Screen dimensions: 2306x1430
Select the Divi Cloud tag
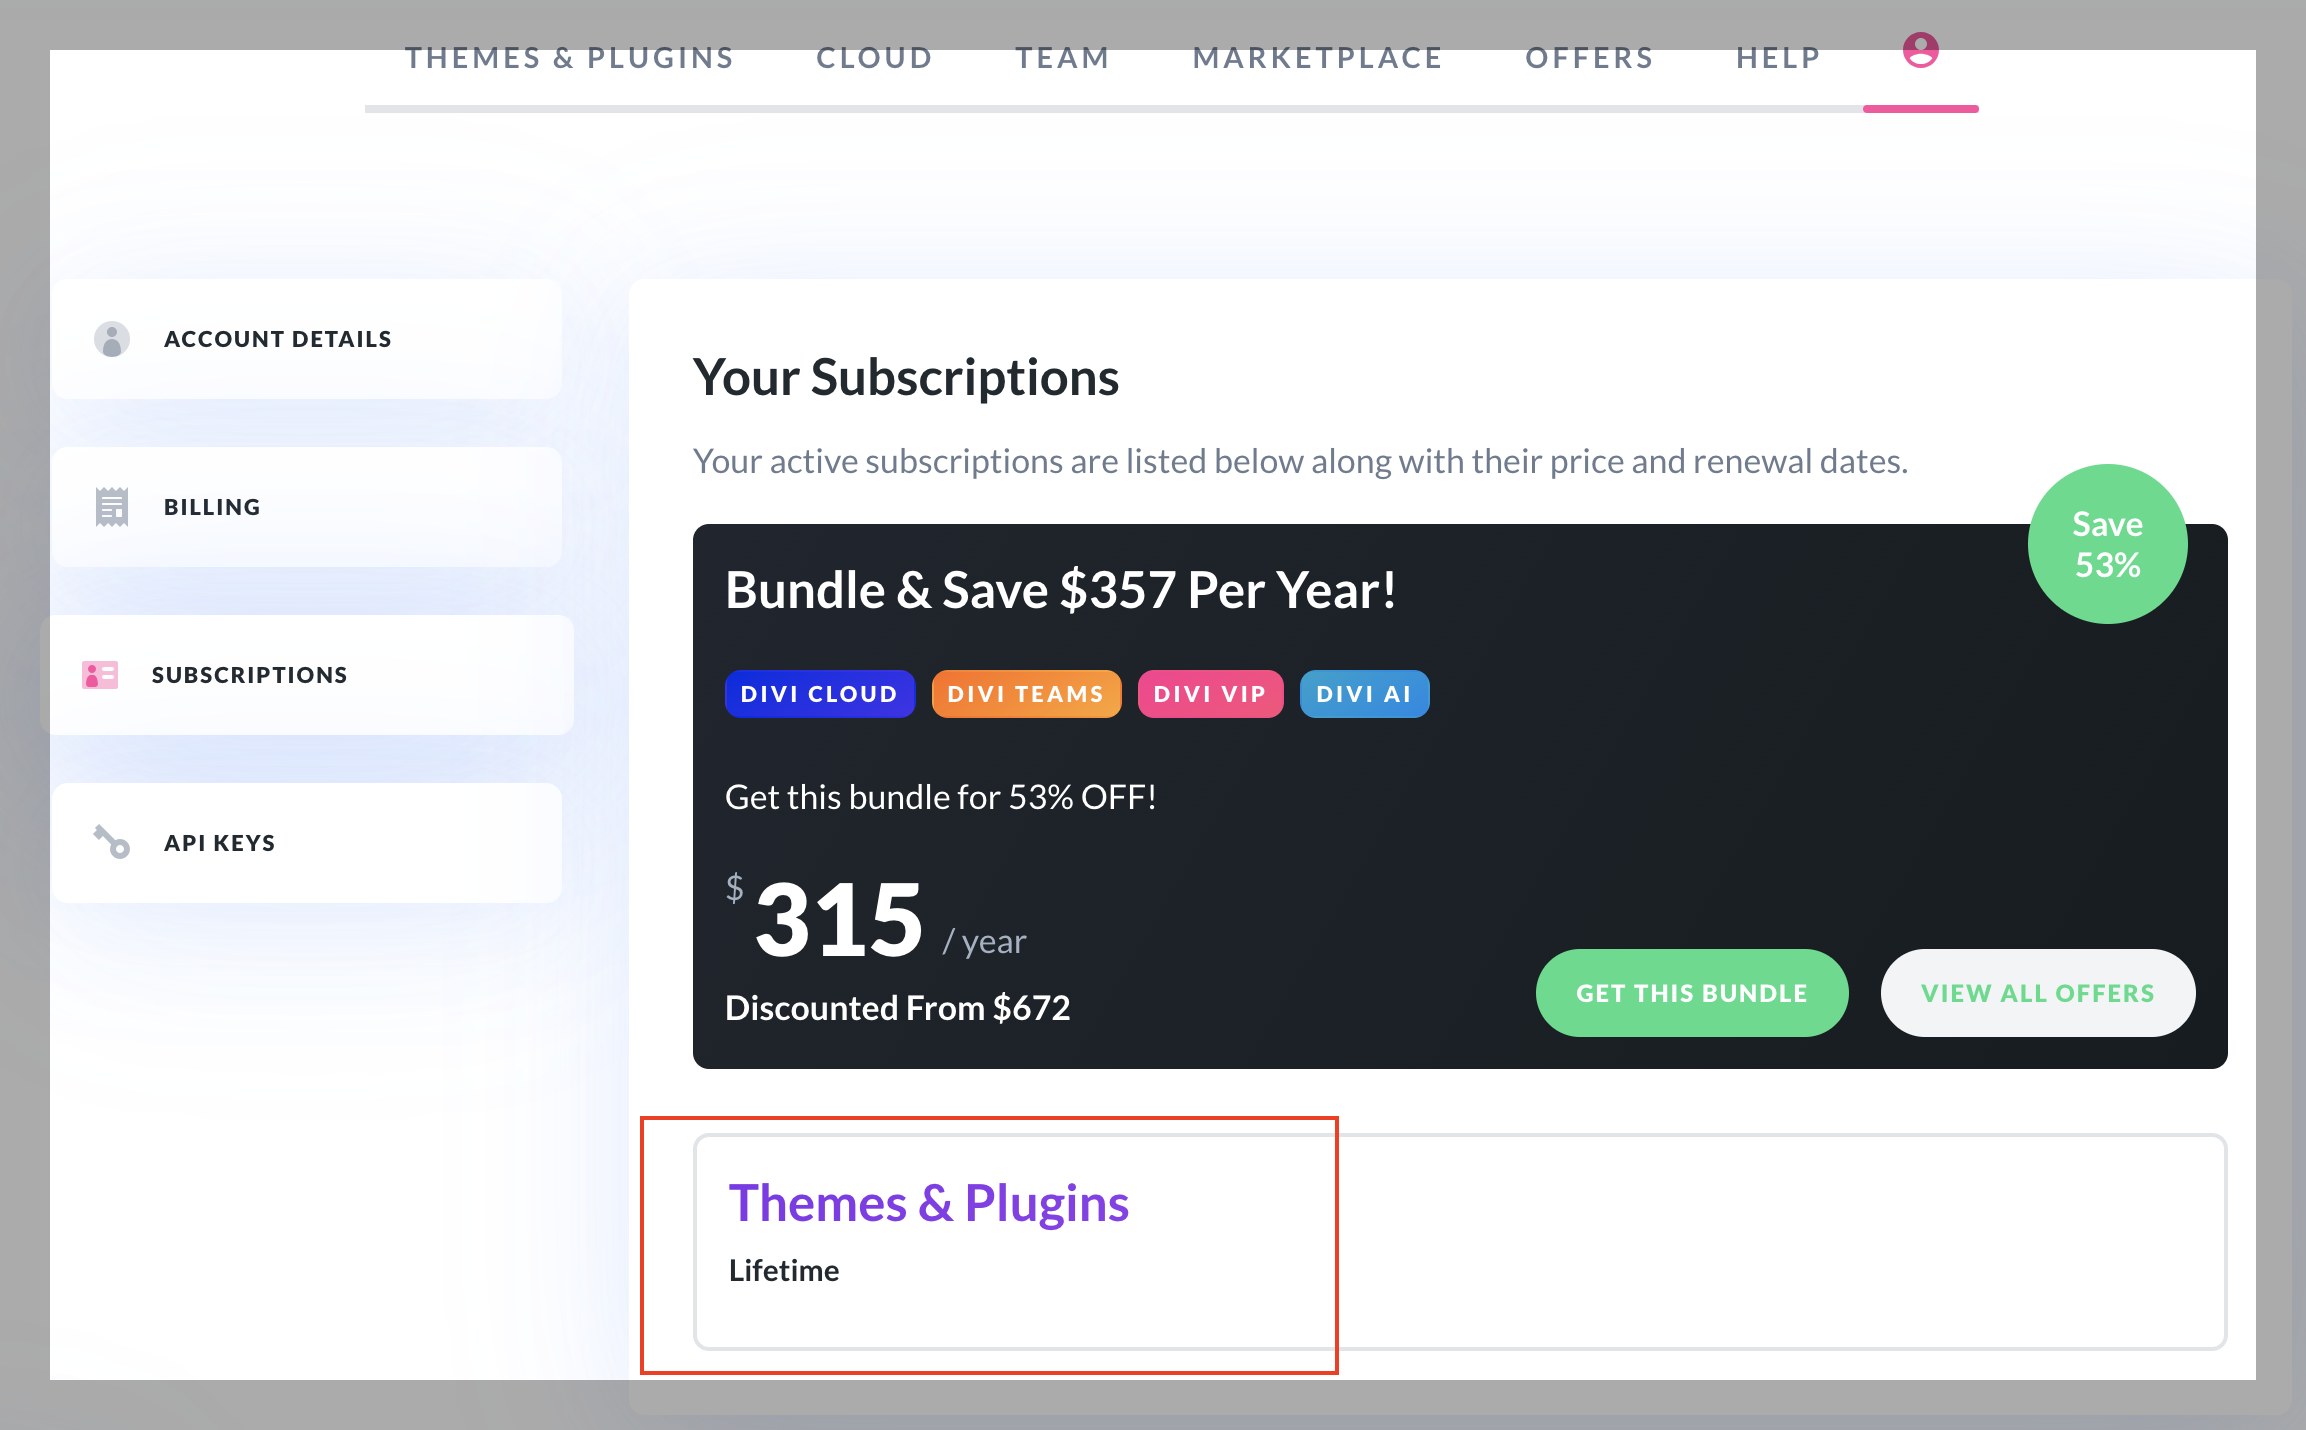(x=820, y=694)
